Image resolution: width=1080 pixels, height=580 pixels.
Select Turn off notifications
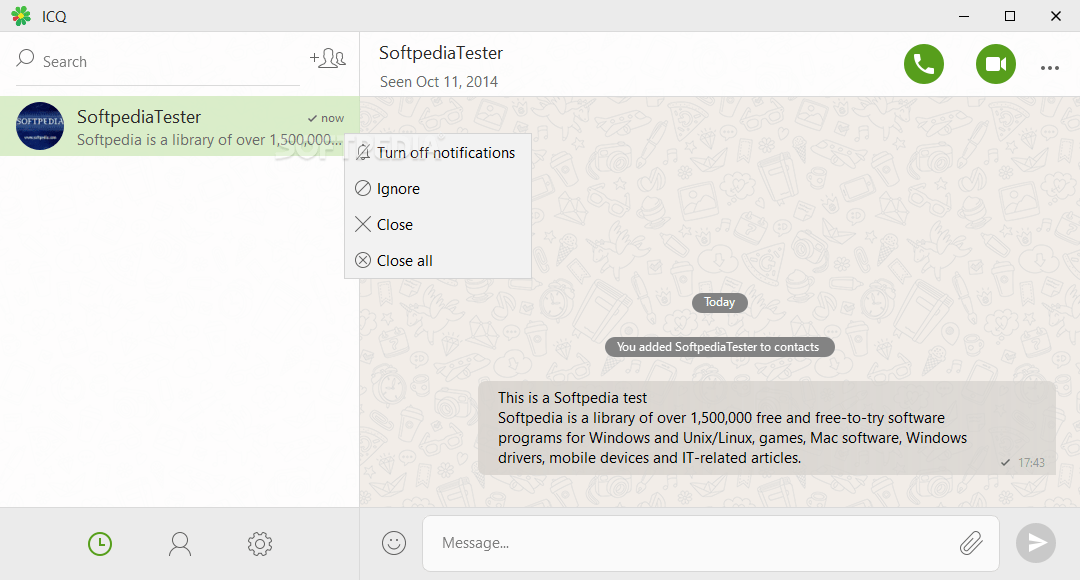coord(437,153)
